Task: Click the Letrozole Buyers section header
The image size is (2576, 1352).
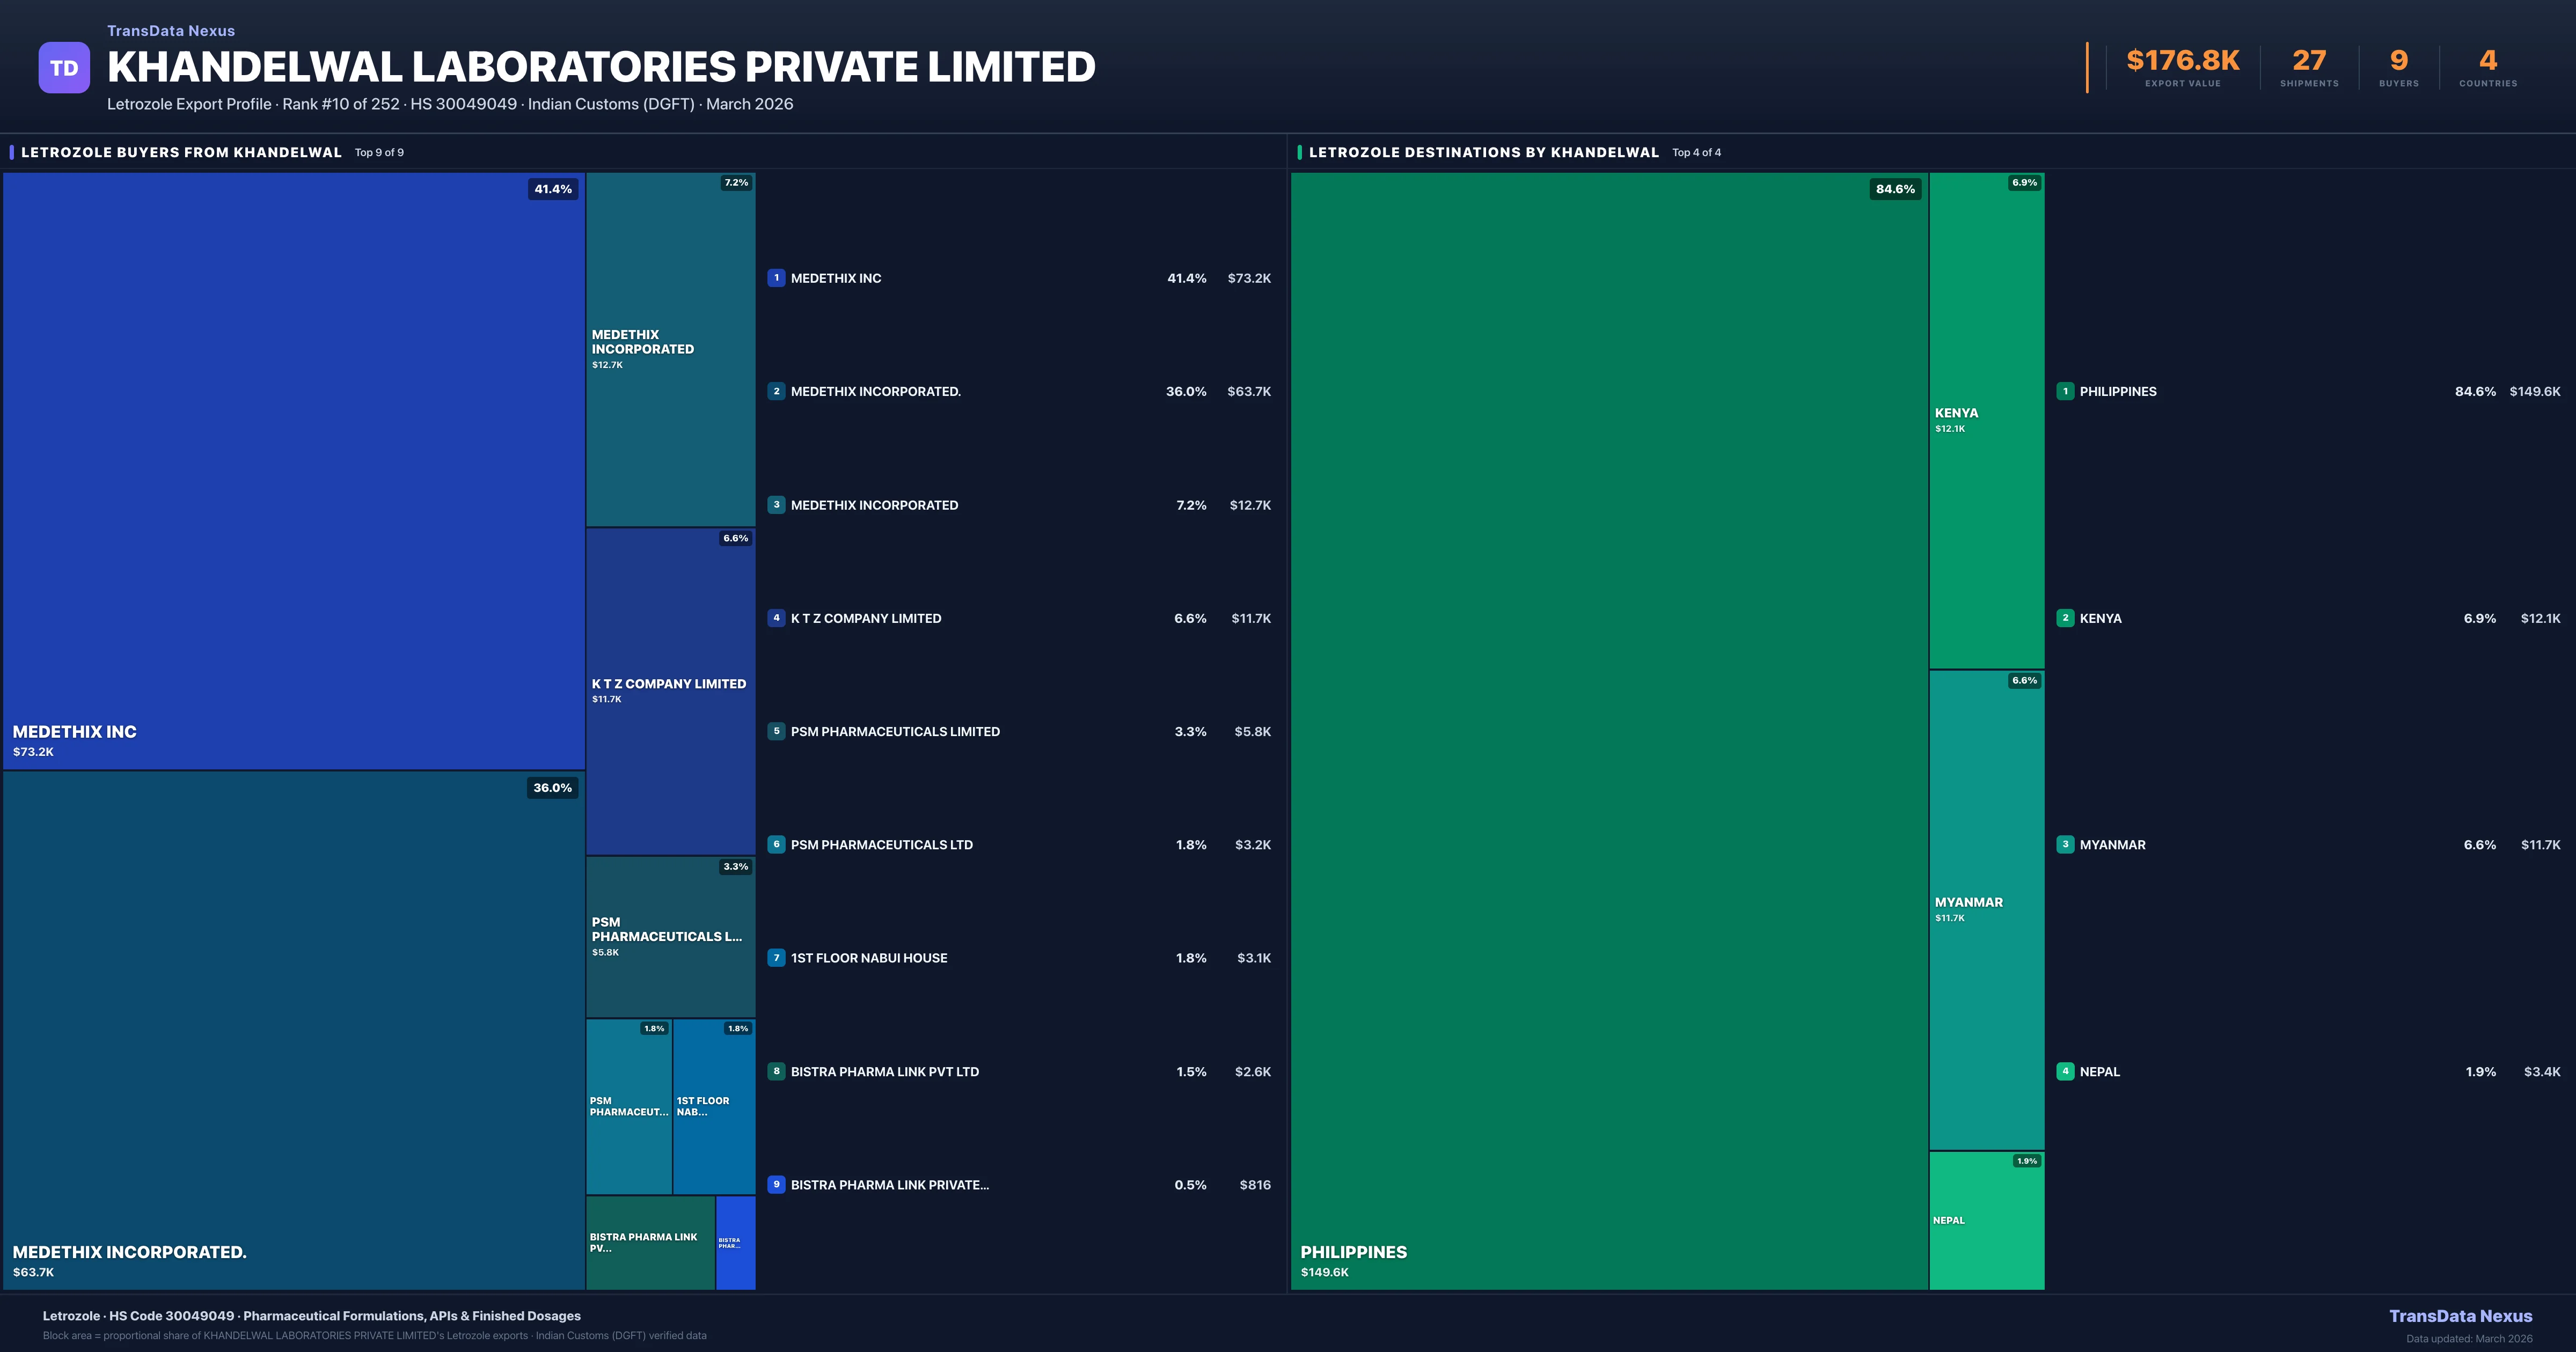Action: [x=181, y=152]
